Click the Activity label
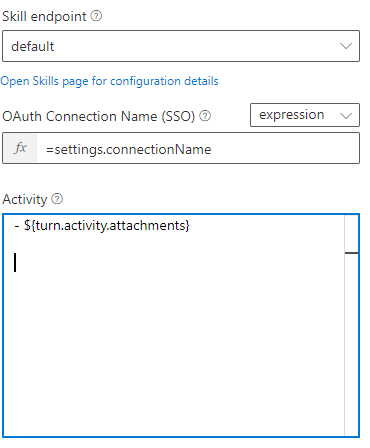The image size is (370, 448). click(x=25, y=199)
